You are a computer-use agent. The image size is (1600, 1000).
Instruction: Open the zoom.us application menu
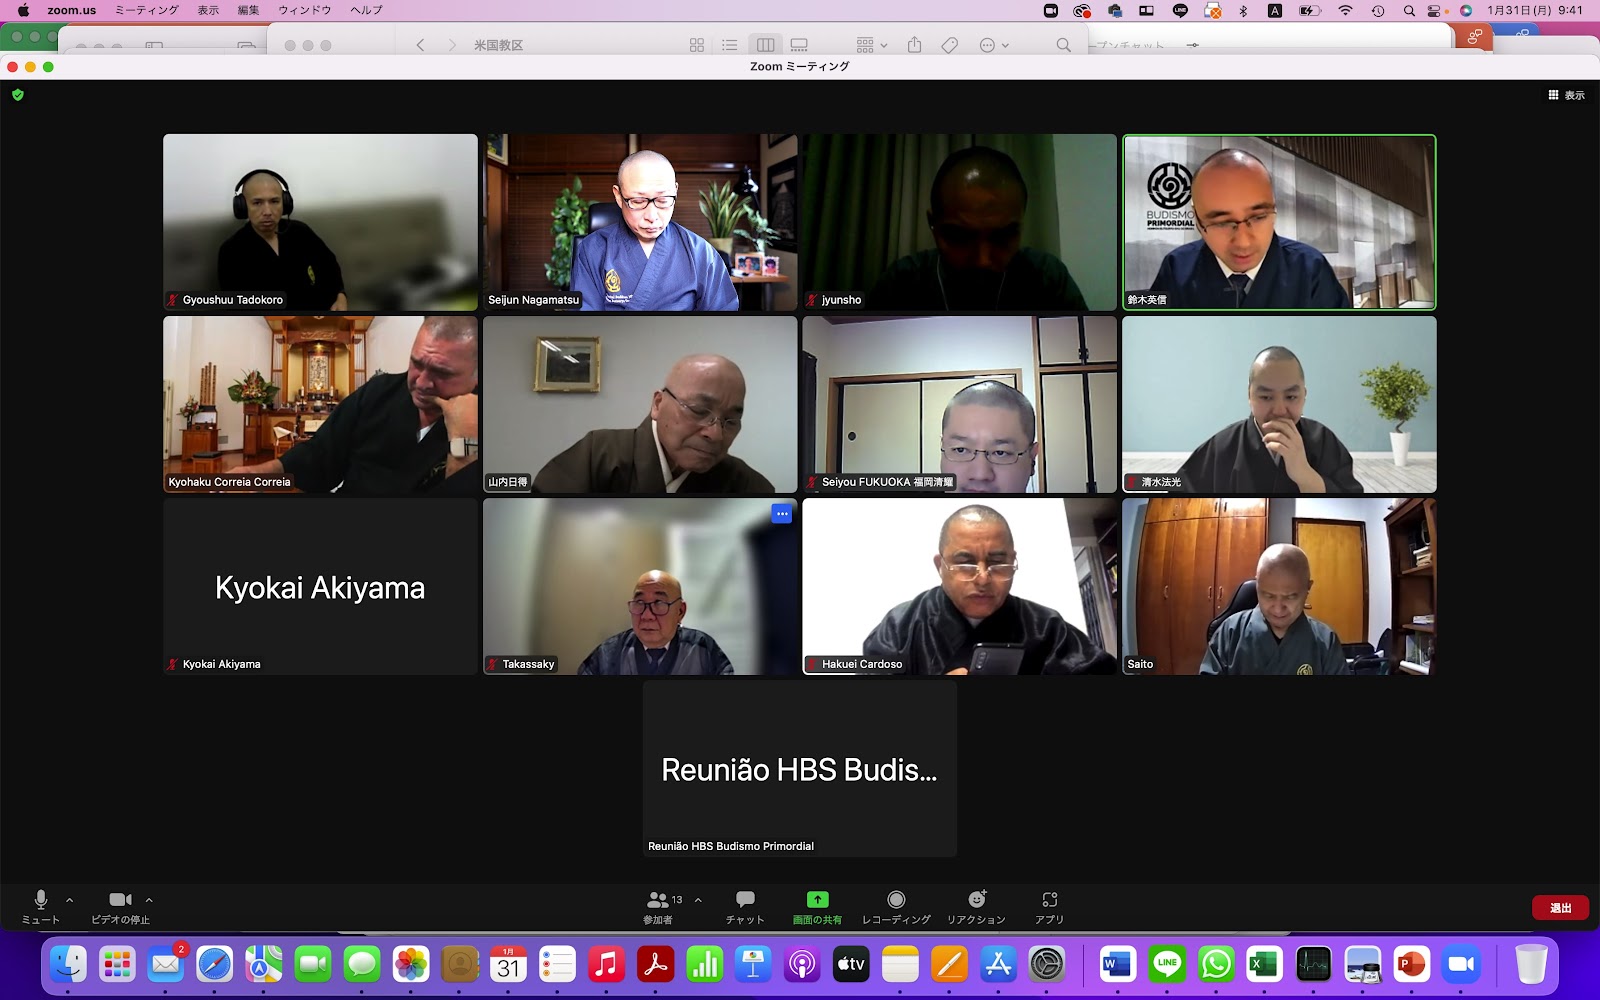click(x=72, y=10)
